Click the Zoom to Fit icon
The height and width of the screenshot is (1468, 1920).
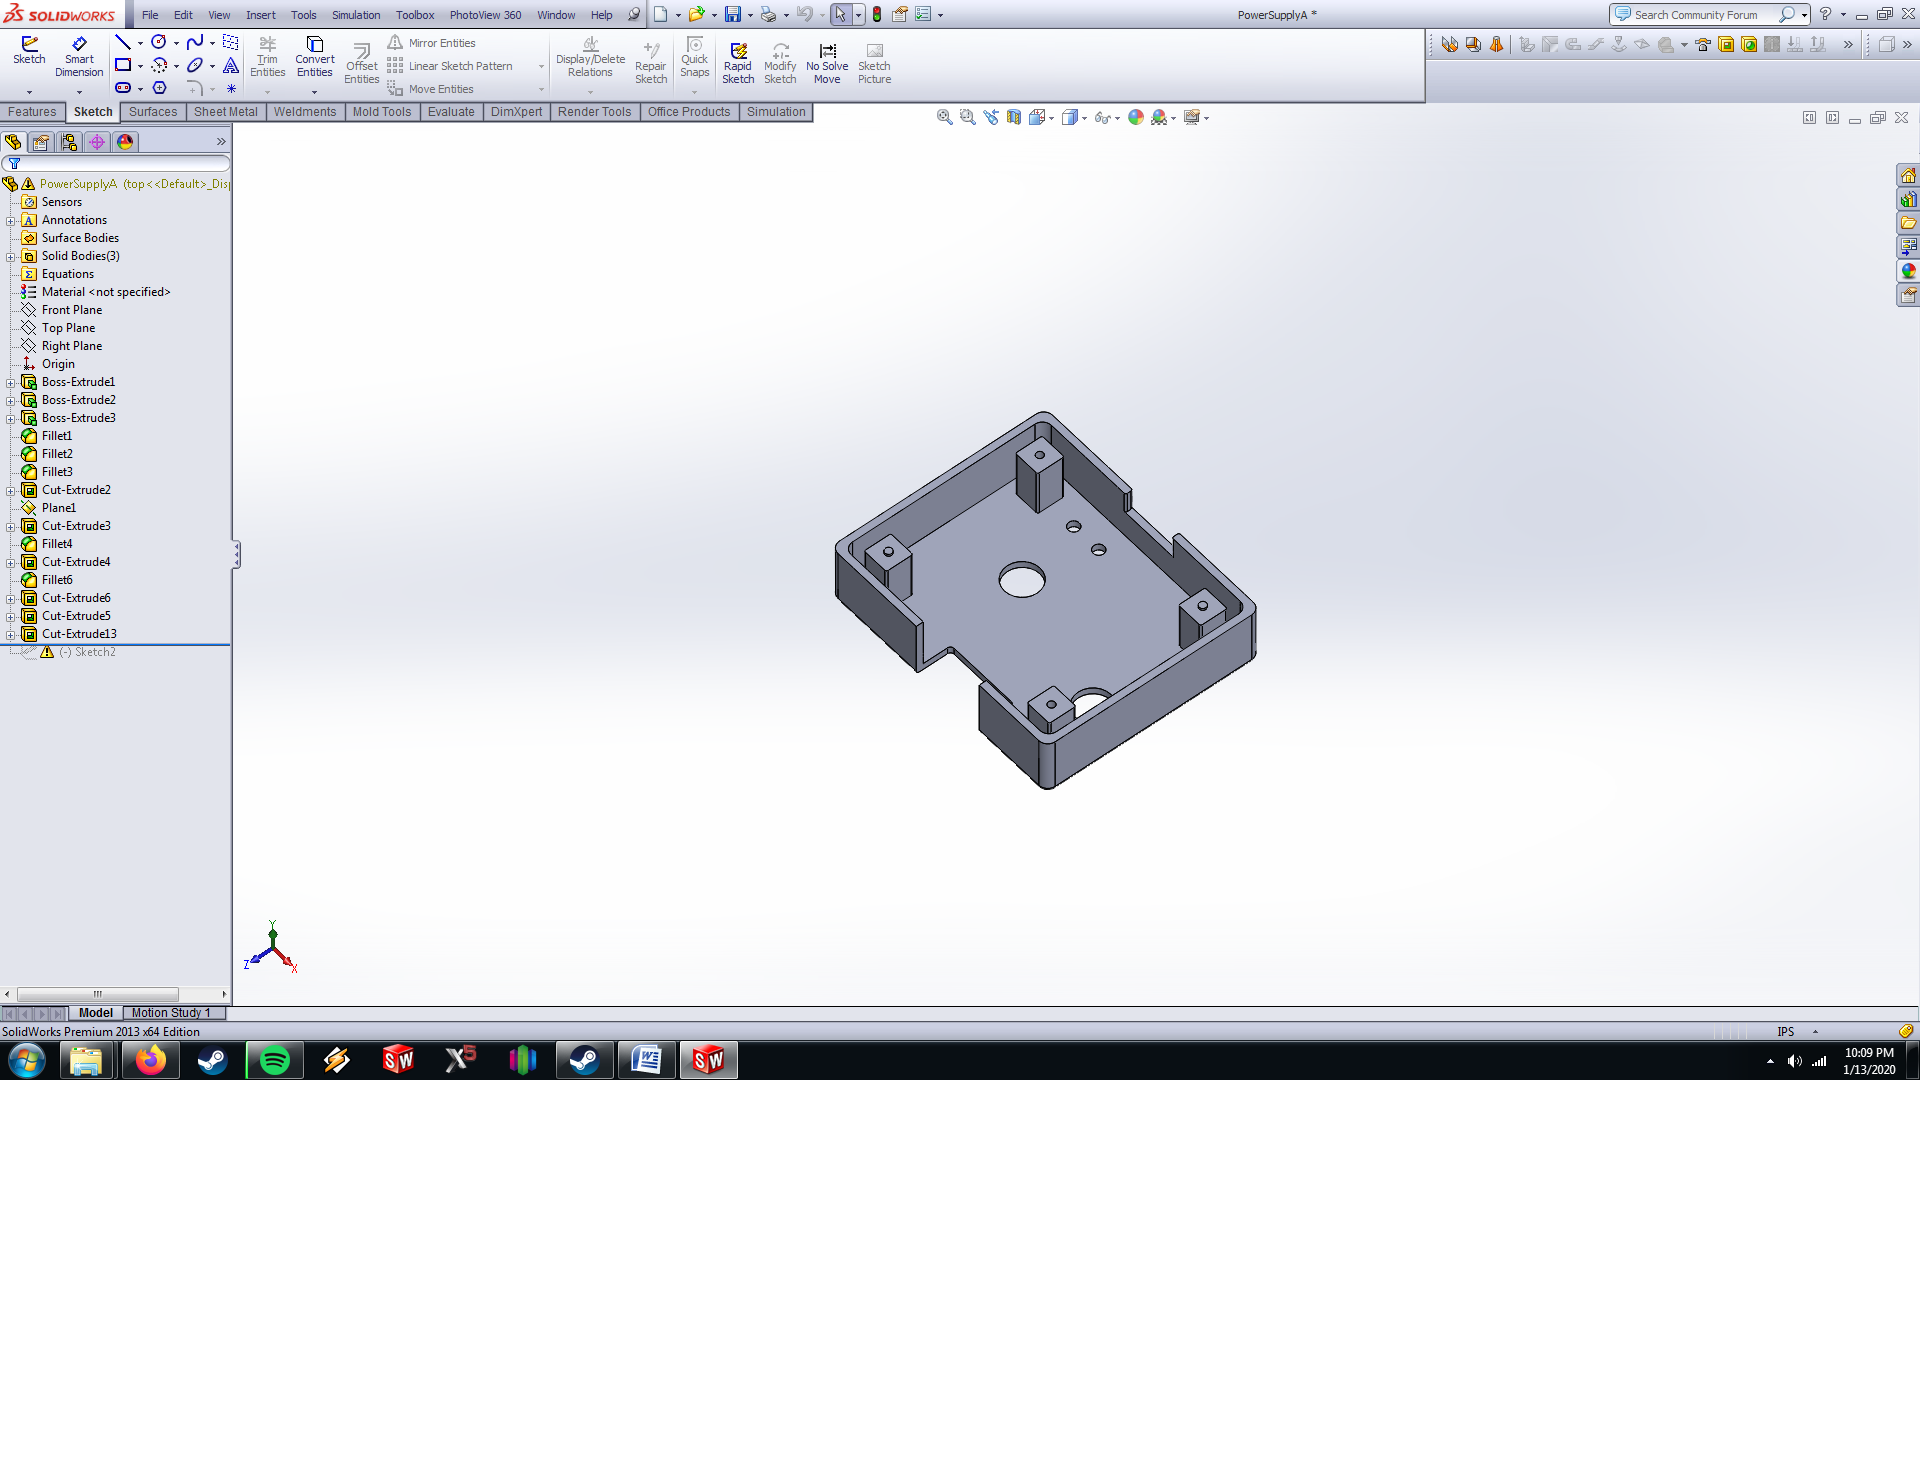pyautogui.click(x=943, y=118)
